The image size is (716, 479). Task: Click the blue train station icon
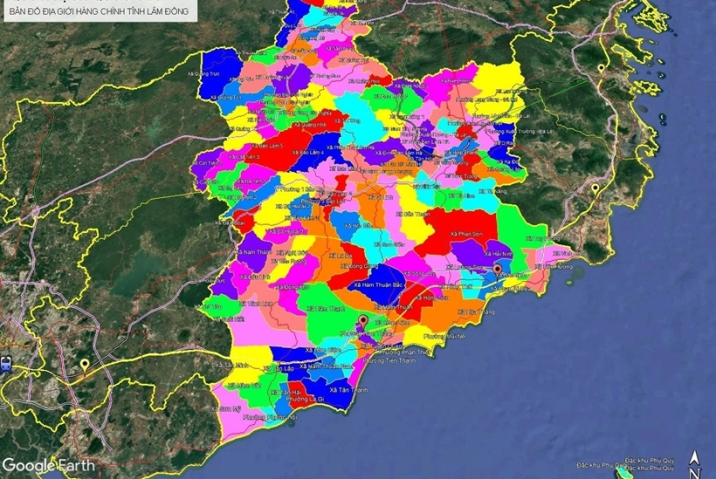[x=7, y=364]
